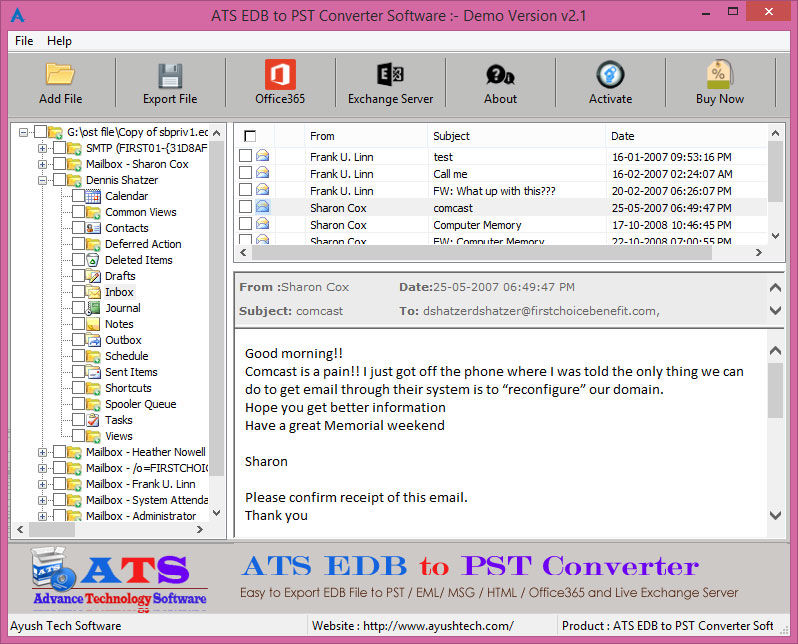
Task: Tick the Inbox folder checkbox
Action: pos(78,292)
